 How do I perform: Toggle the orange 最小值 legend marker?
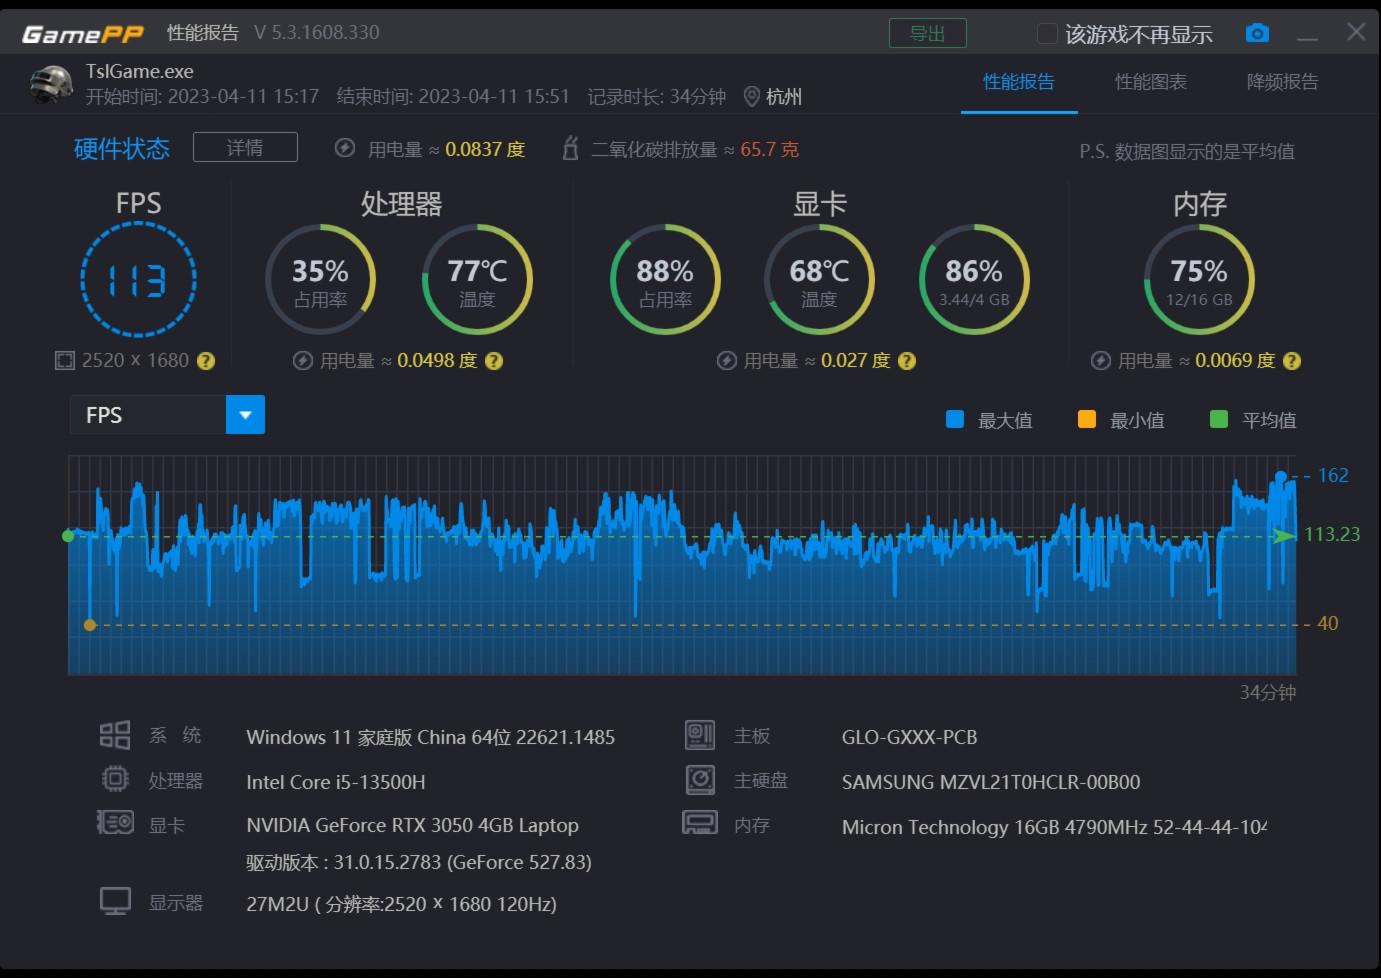(1087, 419)
